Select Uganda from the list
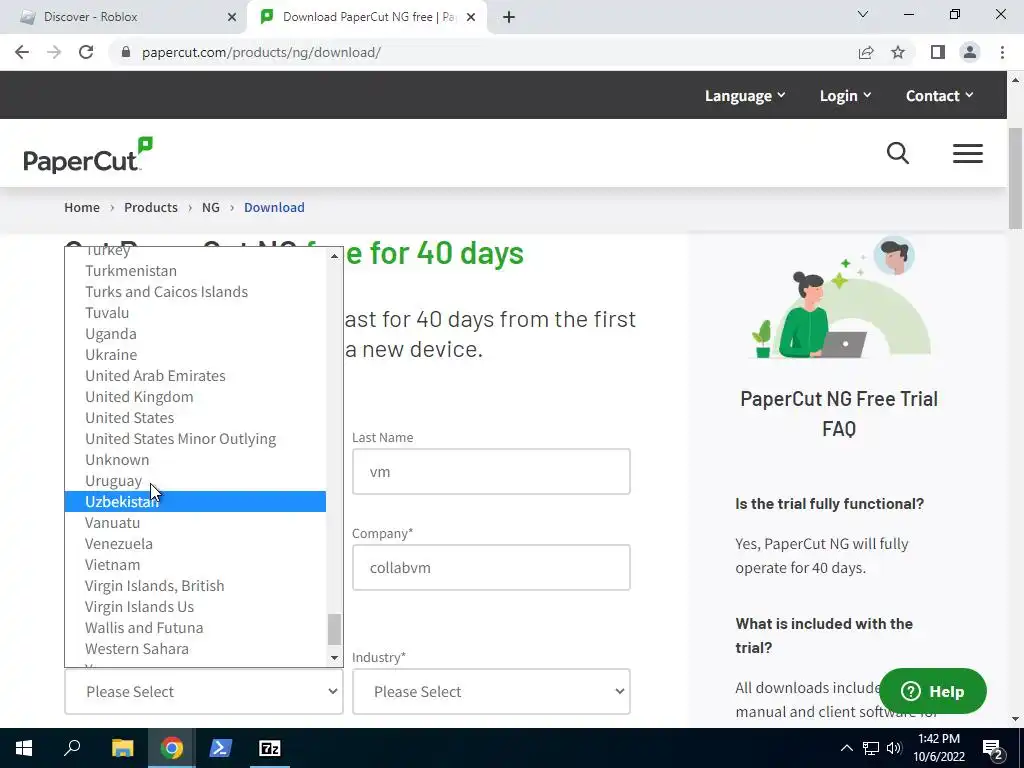Image resolution: width=1024 pixels, height=768 pixels. coord(195,334)
